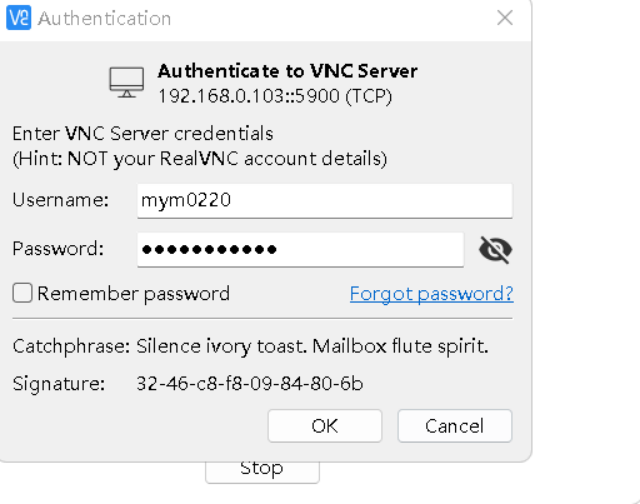Click the Username: label
640x504 pixels.
click(x=61, y=200)
